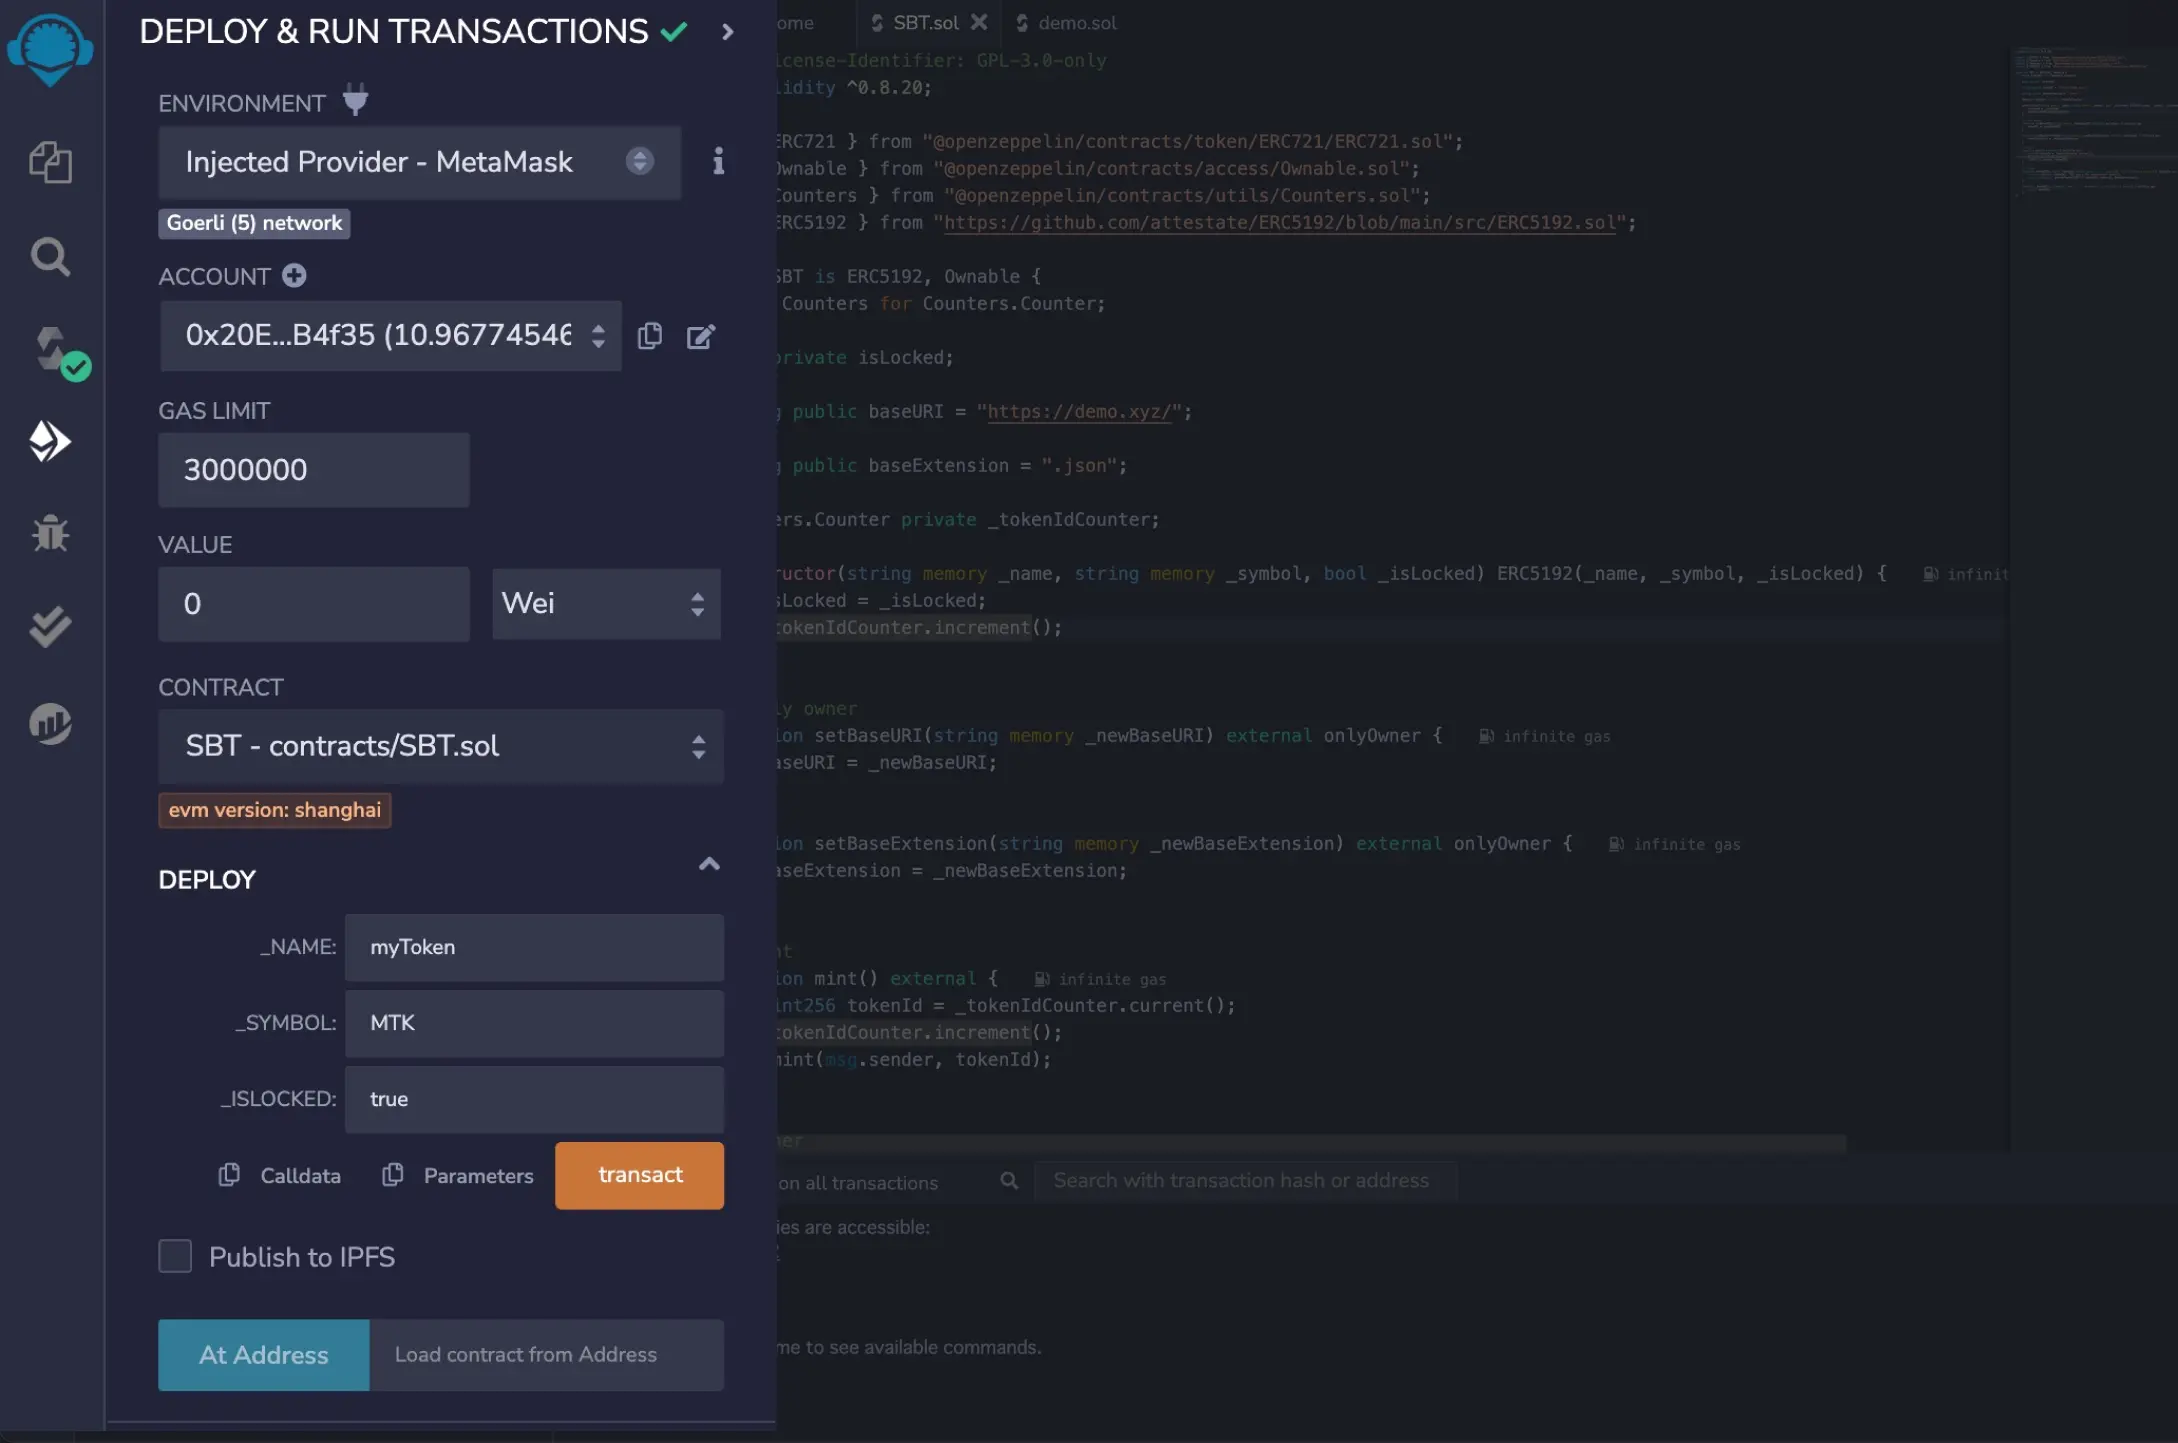Click the add account plus icon

point(294,276)
